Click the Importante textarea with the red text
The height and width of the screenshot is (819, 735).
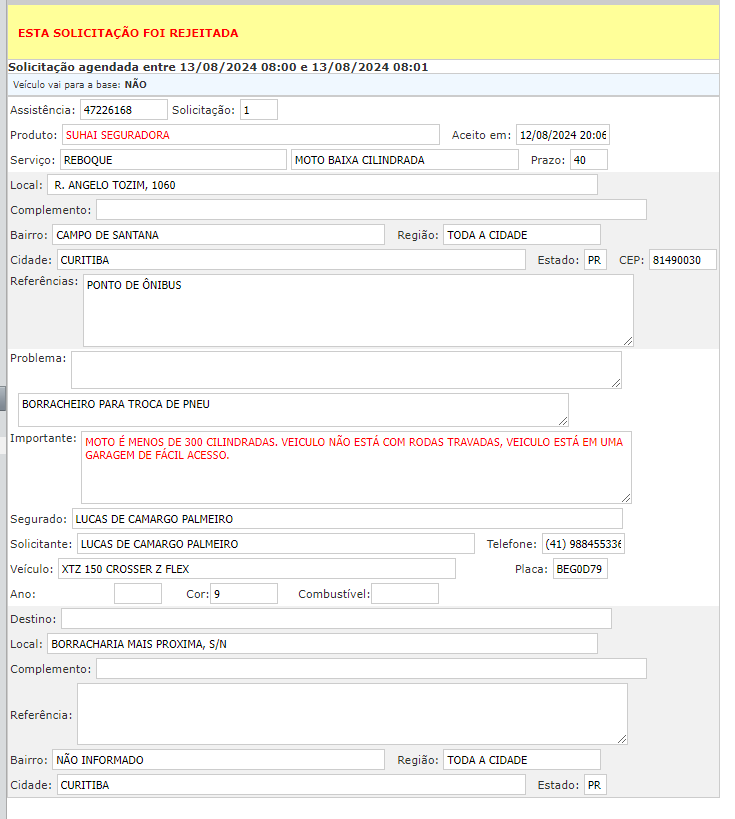click(356, 467)
